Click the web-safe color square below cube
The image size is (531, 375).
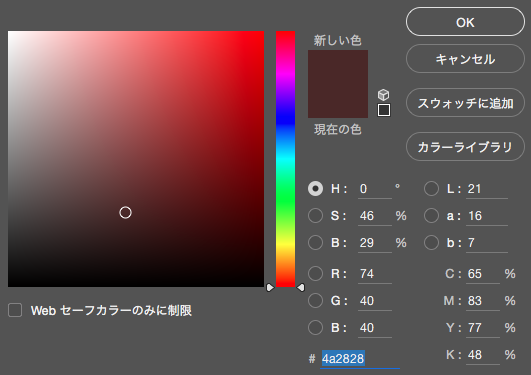(384, 110)
